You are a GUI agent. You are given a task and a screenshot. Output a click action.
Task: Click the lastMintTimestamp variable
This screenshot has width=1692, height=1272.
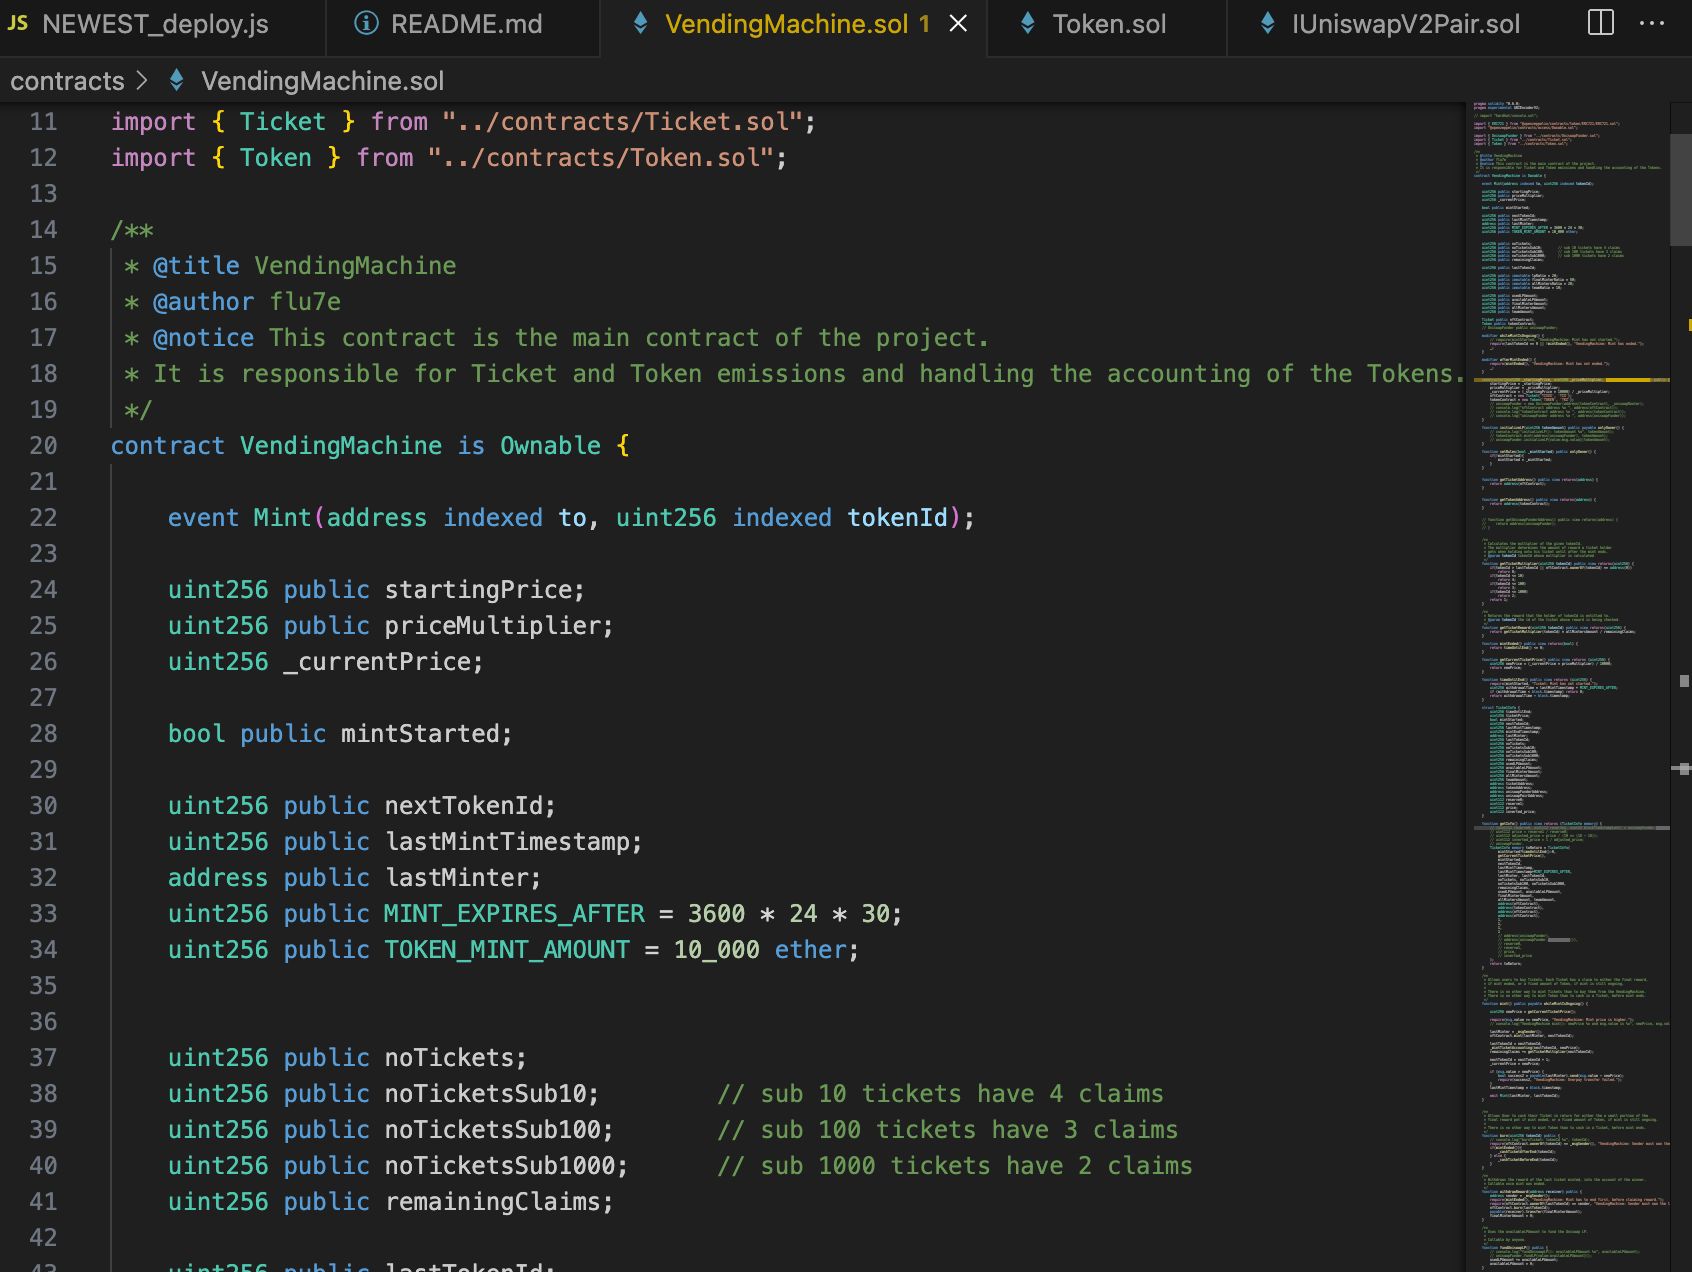point(506,842)
